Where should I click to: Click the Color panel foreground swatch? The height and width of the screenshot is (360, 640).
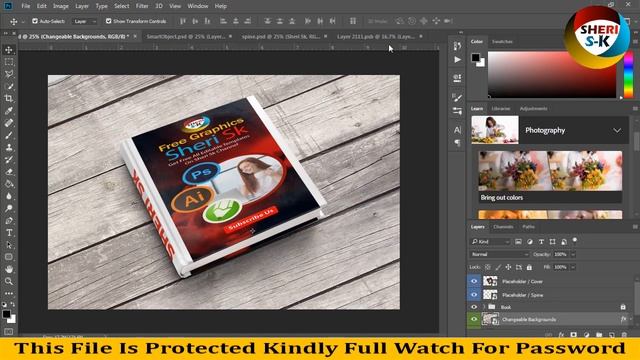[x=476, y=58]
